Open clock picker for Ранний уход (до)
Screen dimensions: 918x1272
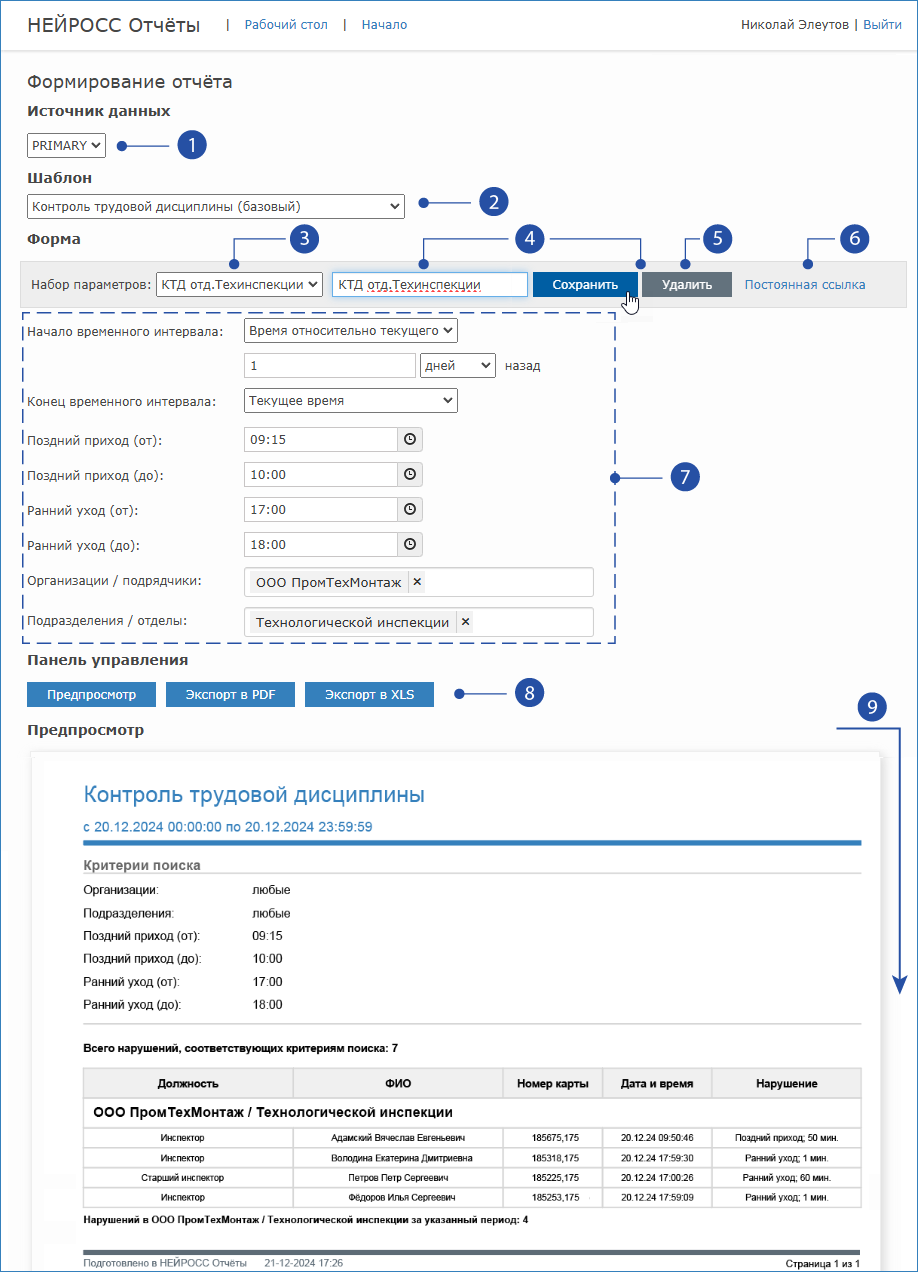[410, 545]
